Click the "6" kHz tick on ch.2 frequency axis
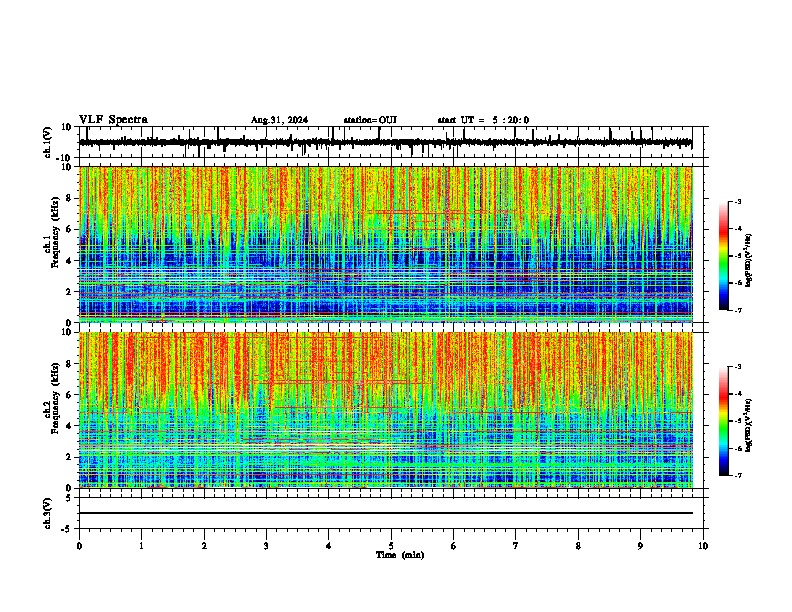Image resolution: width=792 pixels, height=612 pixels. (70, 395)
